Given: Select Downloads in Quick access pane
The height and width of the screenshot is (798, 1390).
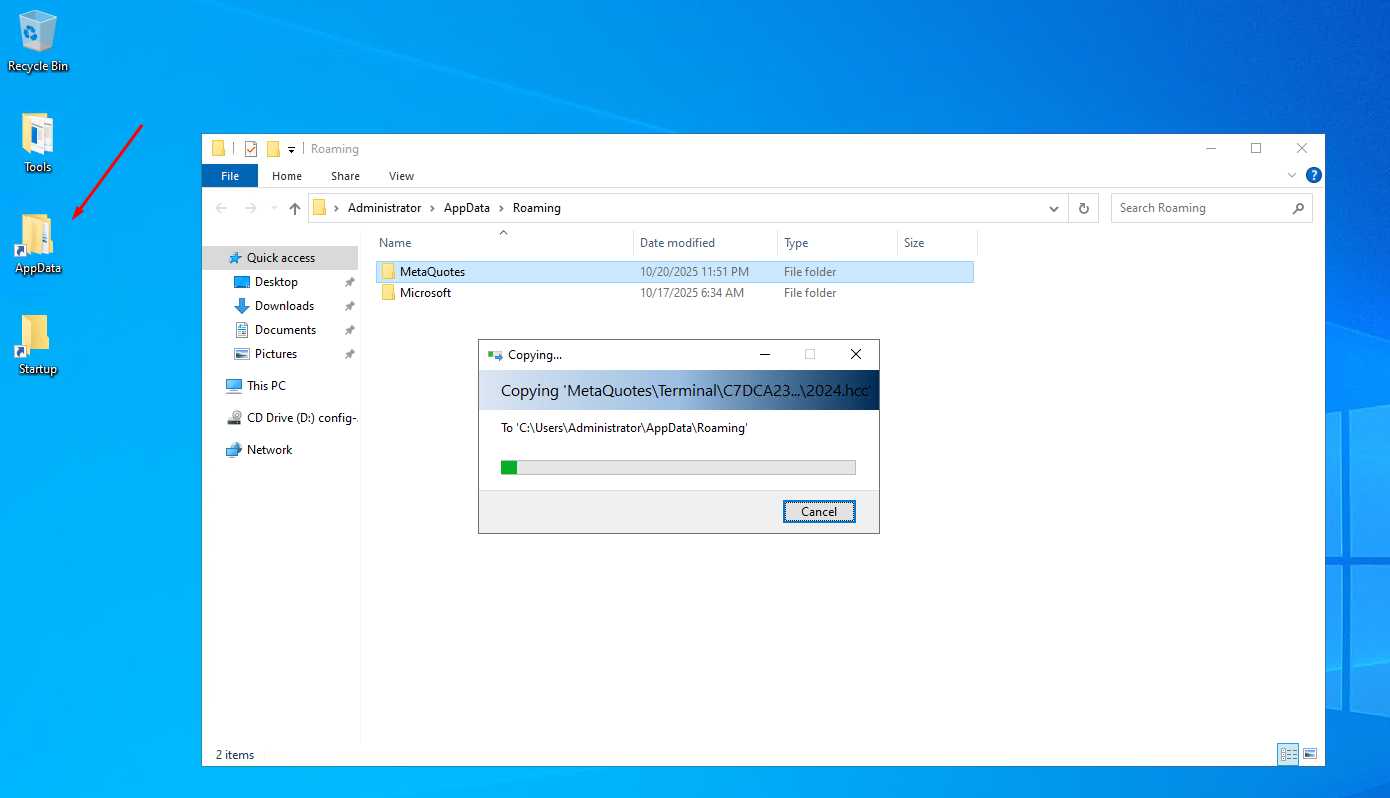Looking at the screenshot, I should pyautogui.click(x=284, y=306).
